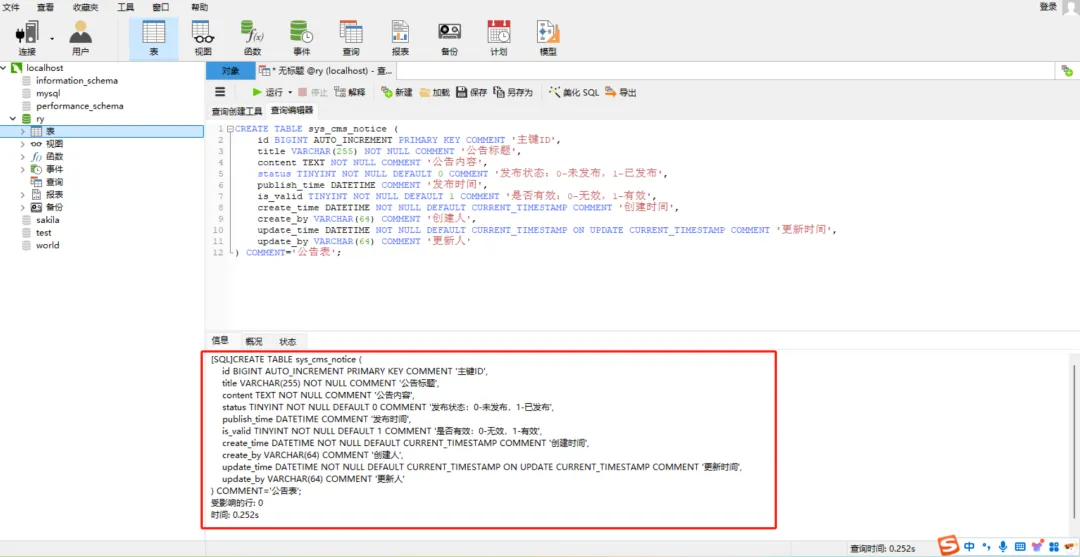Open the 备份 (Backup) toolbar icon
This screenshot has height=557, width=1080.
point(449,38)
